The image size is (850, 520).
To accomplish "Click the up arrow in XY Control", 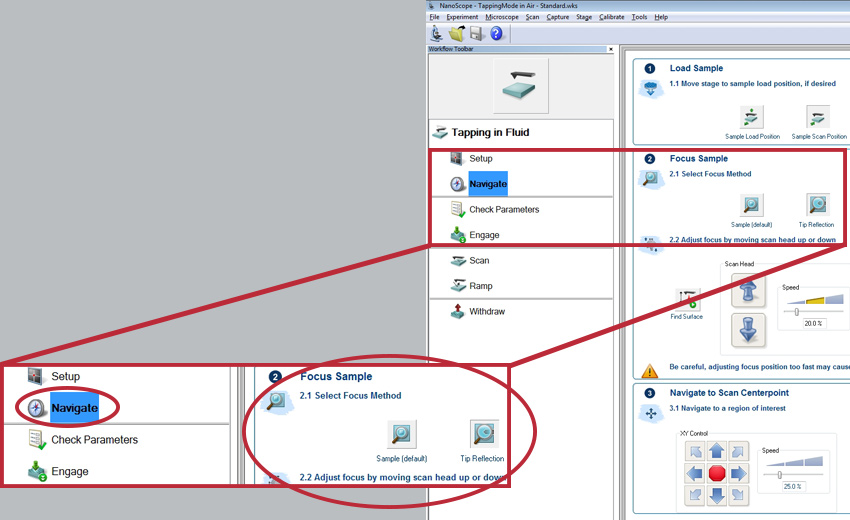I will pos(716,452).
